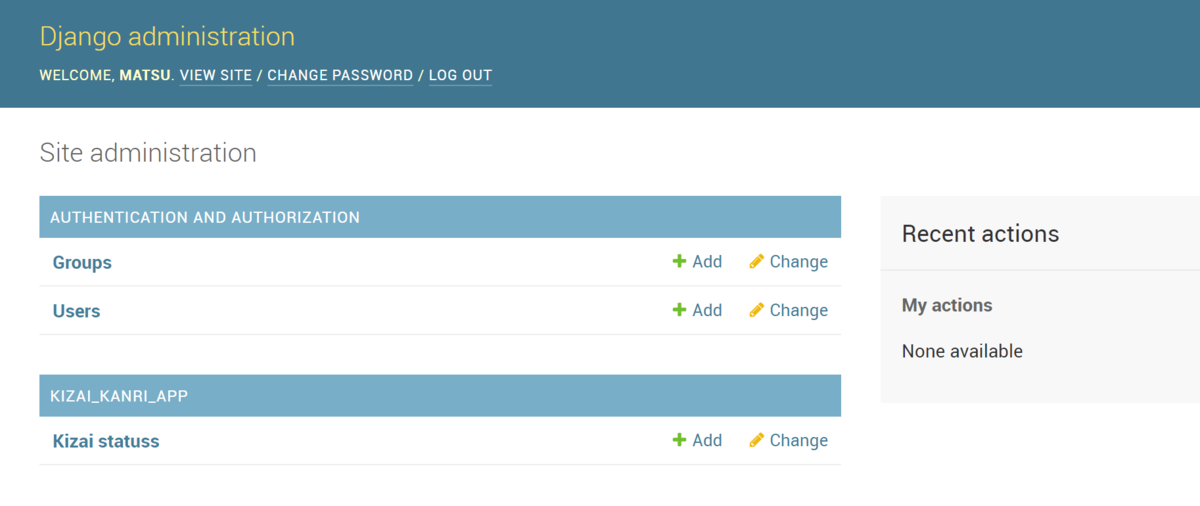Open the Kizai statuss model list
1200x506 pixels.
point(106,441)
